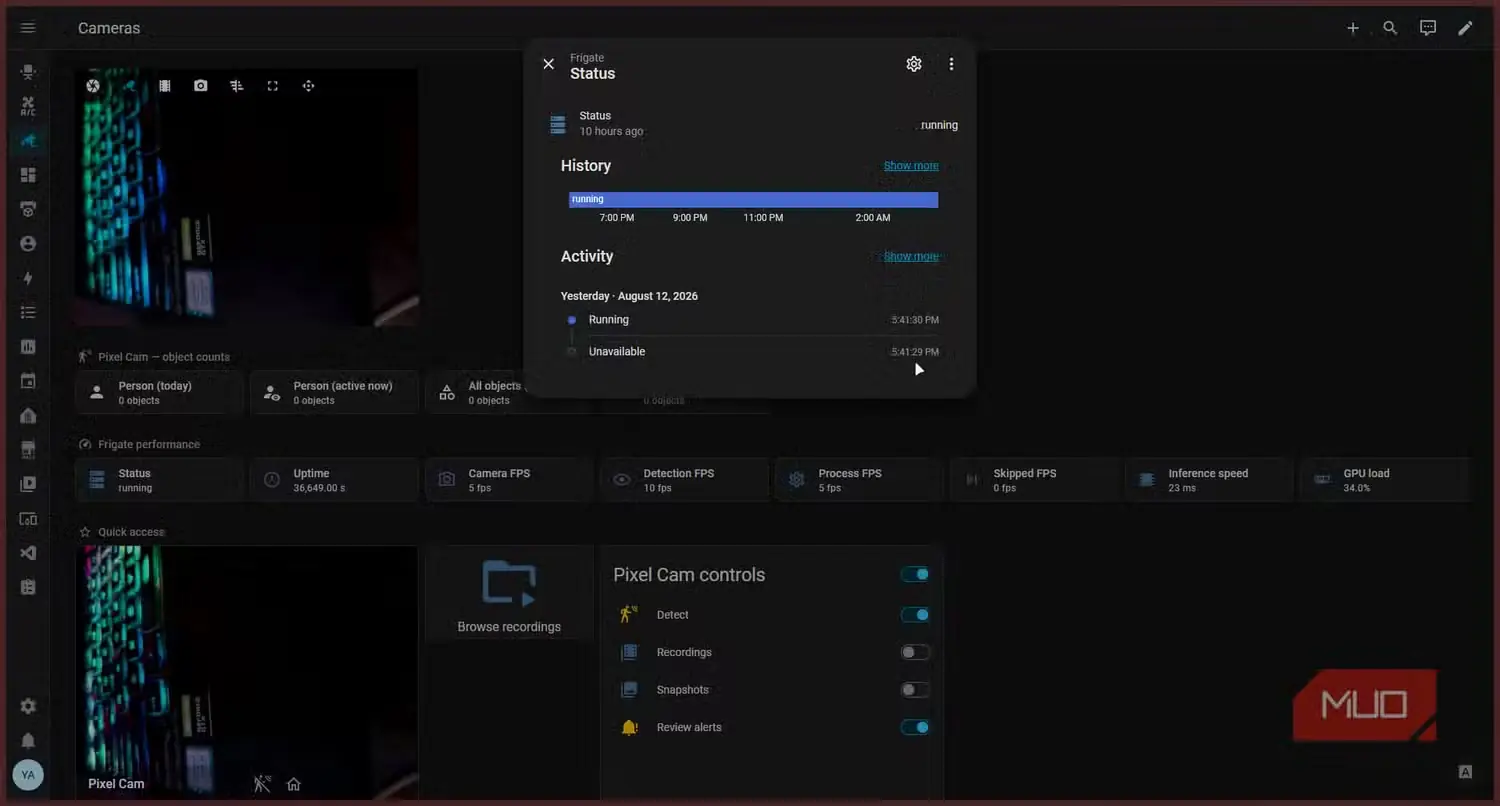The height and width of the screenshot is (806, 1500).
Task: Open the bulleted list sidebar icon
Action: (28, 313)
